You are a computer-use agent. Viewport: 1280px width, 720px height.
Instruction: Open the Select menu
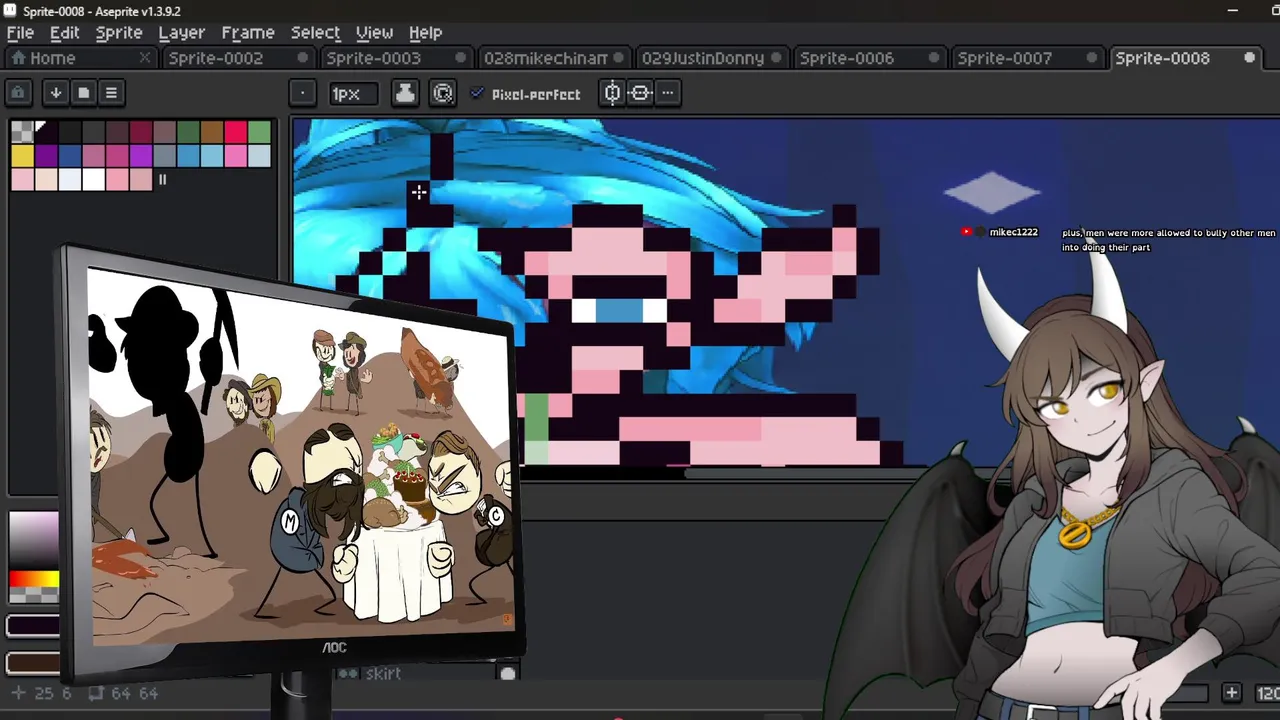[315, 32]
